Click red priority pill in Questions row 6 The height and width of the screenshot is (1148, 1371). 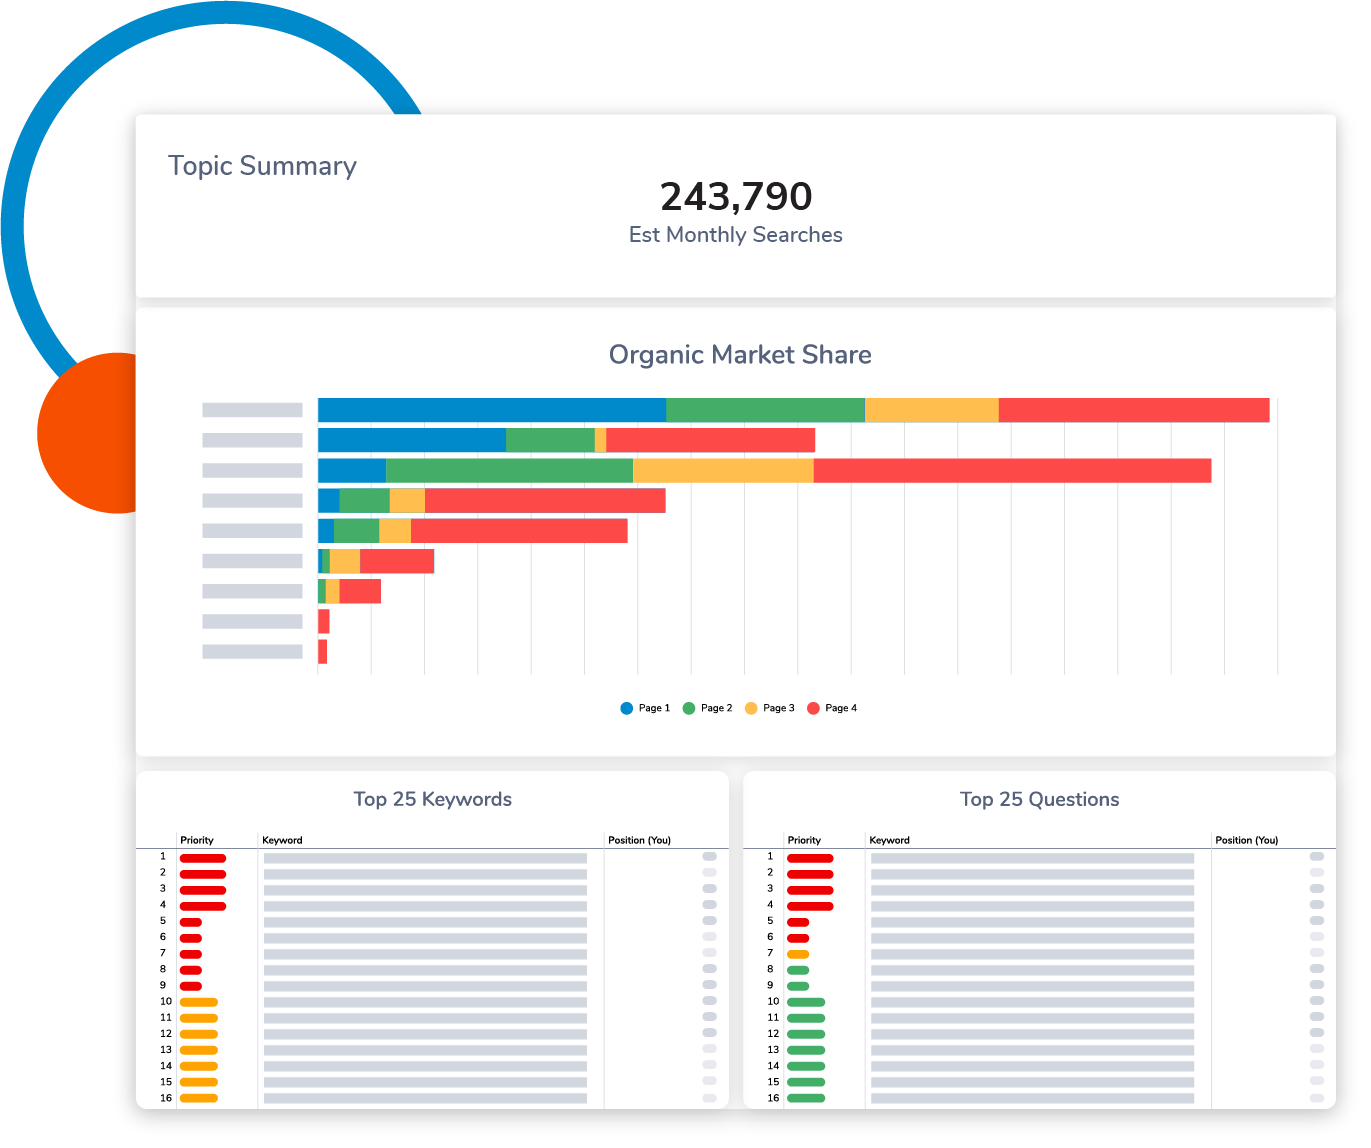tap(798, 938)
